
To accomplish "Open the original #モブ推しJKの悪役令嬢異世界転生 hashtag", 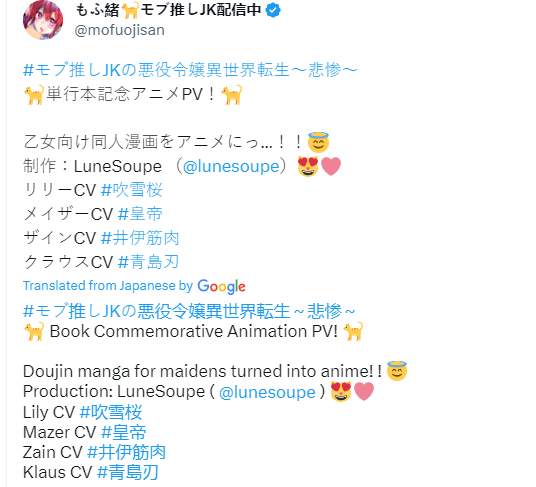I will [190, 70].
